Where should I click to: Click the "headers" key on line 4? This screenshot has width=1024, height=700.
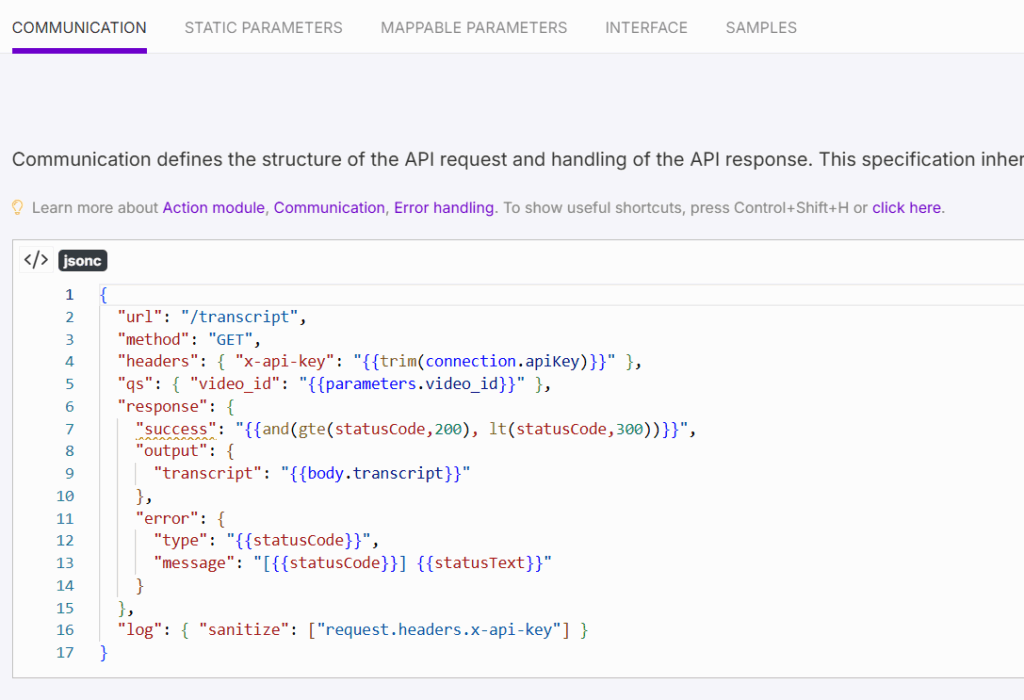[x=158, y=361]
